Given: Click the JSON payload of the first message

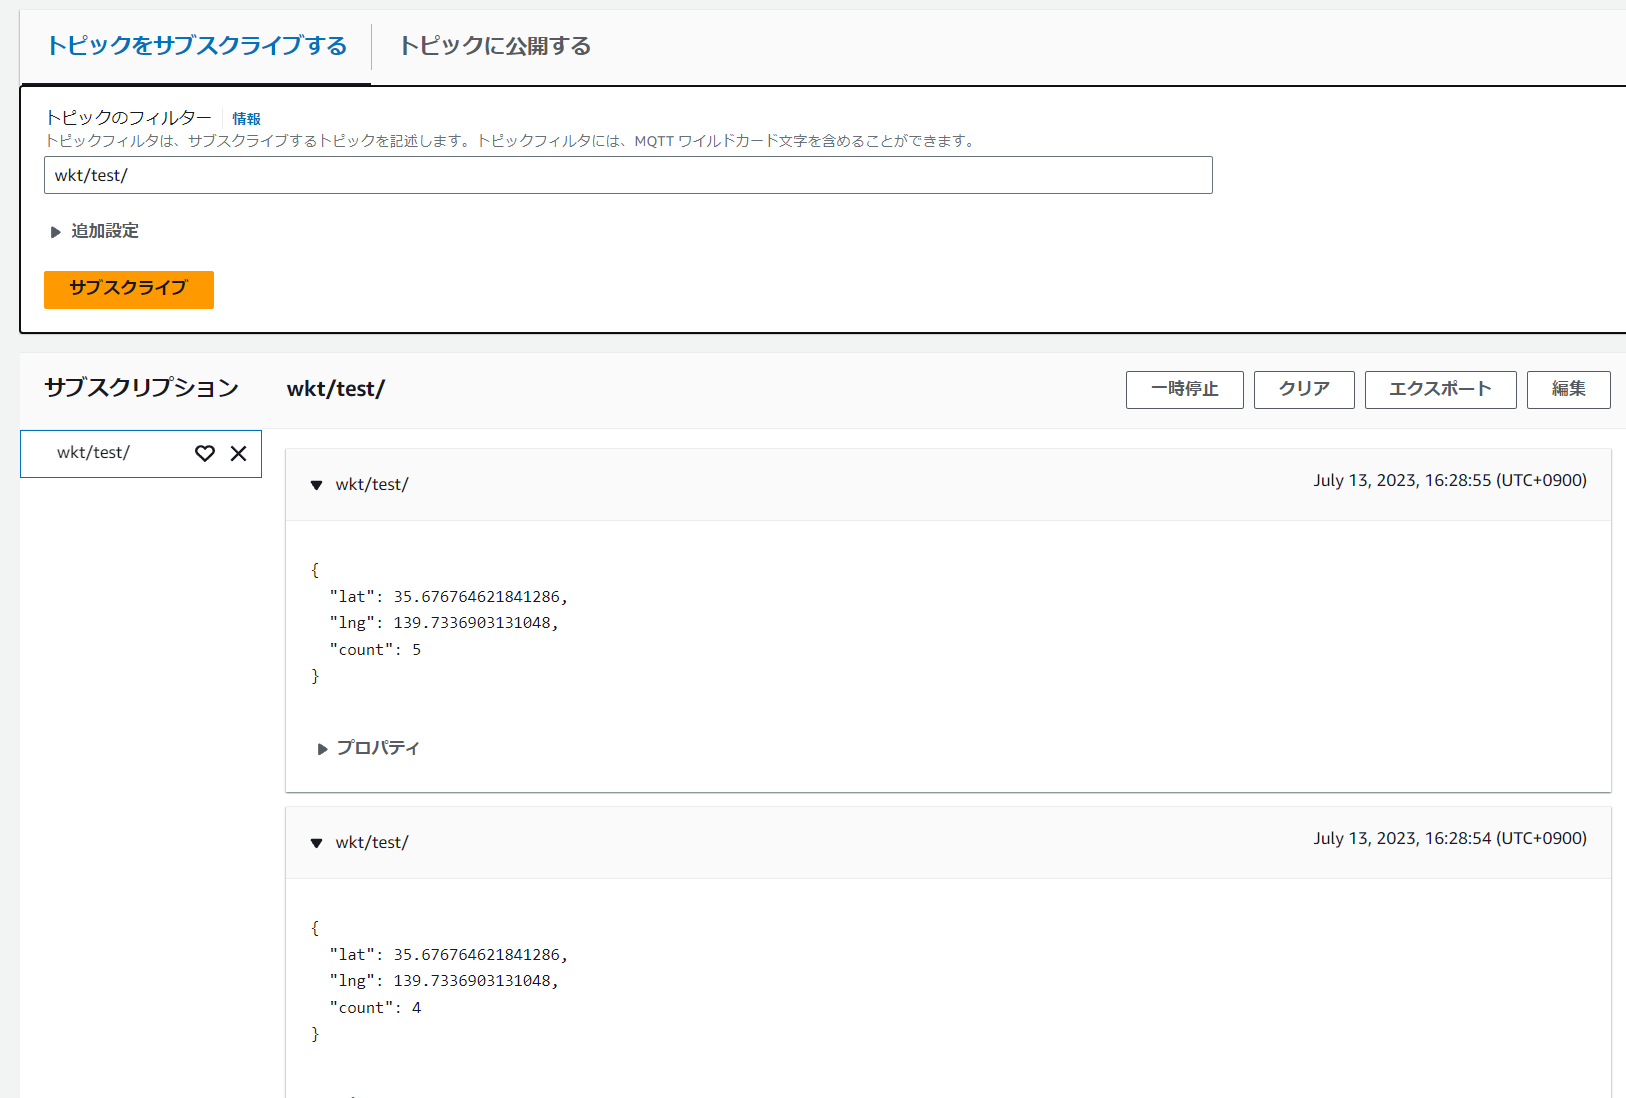Looking at the screenshot, I should click(440, 622).
